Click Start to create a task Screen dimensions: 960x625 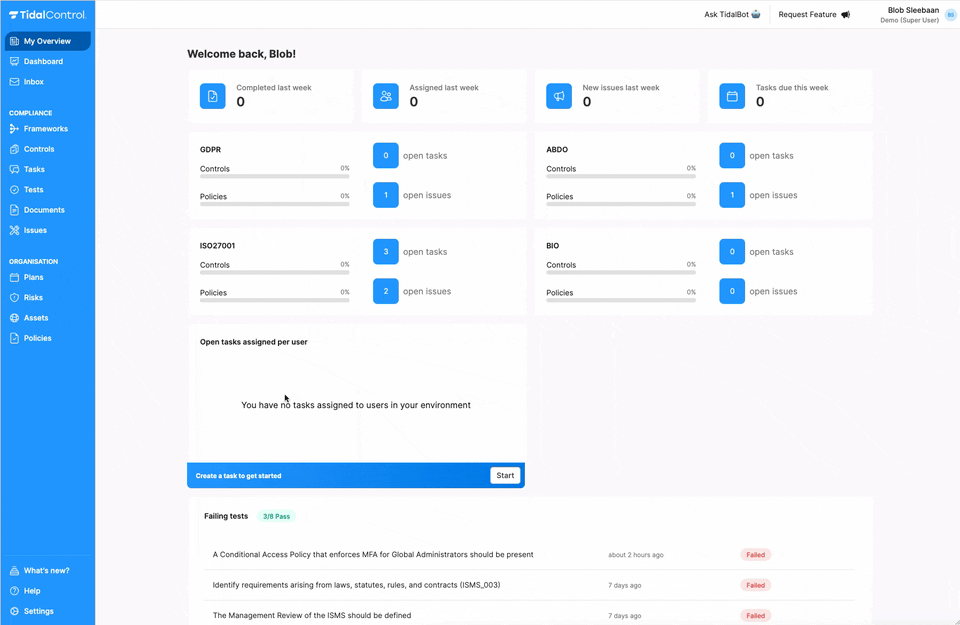505,475
